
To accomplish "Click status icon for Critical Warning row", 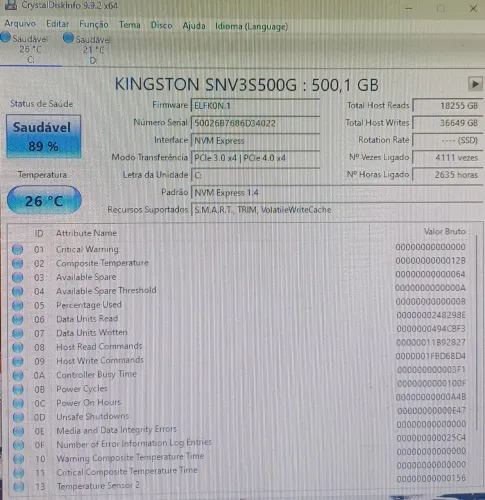I will pos(17,249).
